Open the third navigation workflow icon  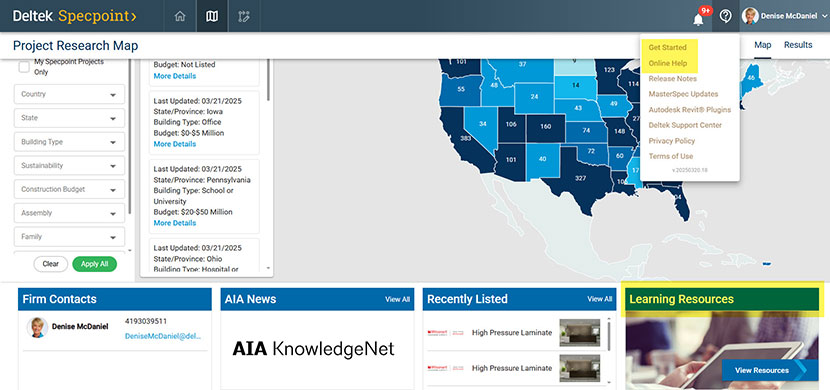pyautogui.click(x=243, y=16)
